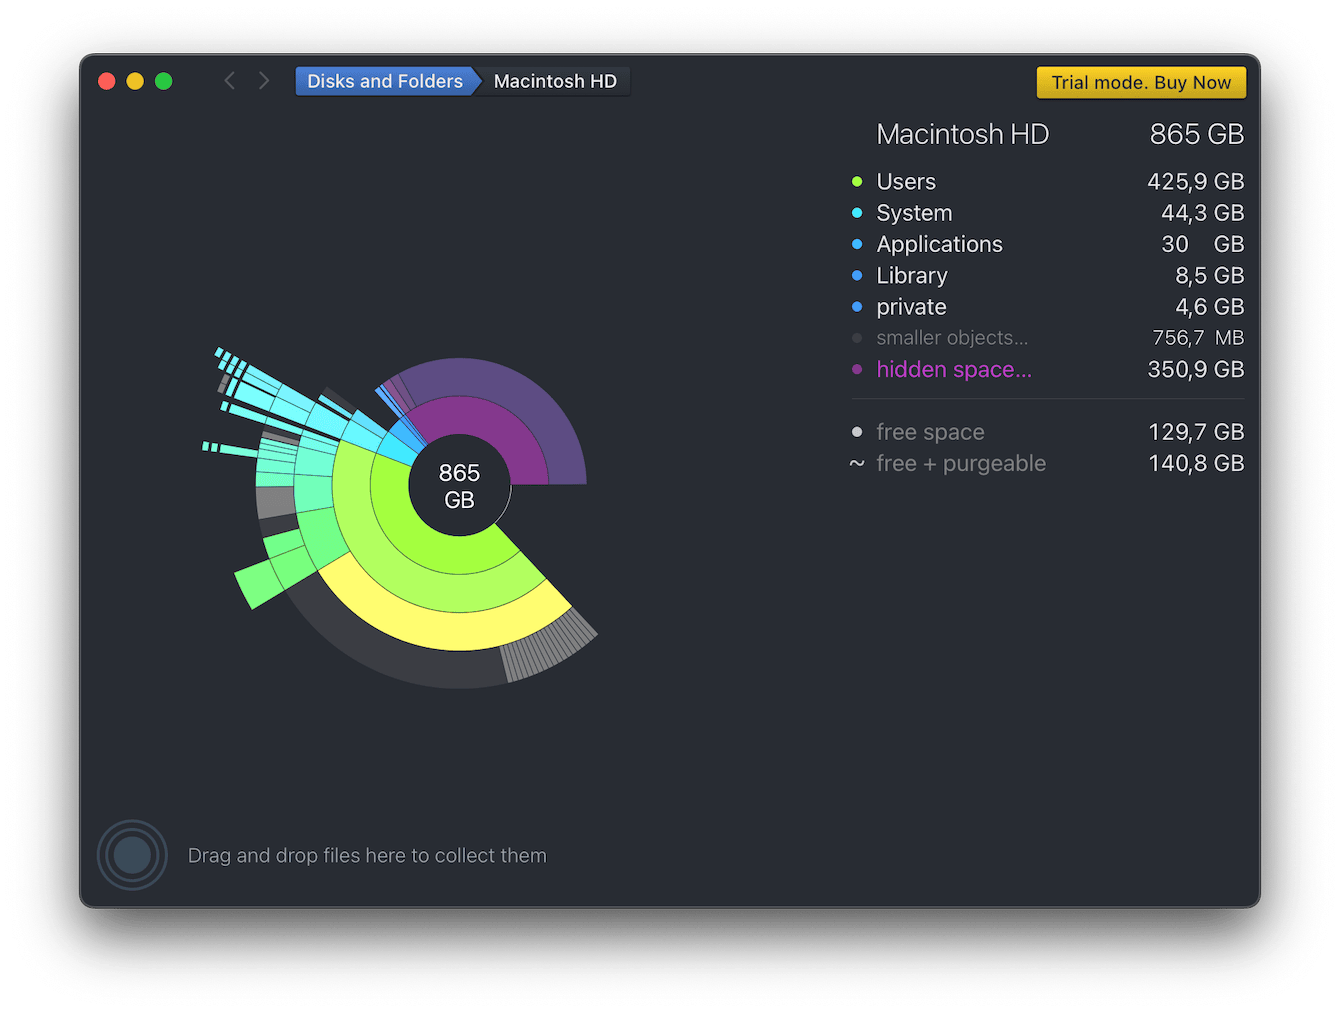The image size is (1340, 1013).
Task: Click the purple hidden space legend dot
Action: [x=857, y=369]
